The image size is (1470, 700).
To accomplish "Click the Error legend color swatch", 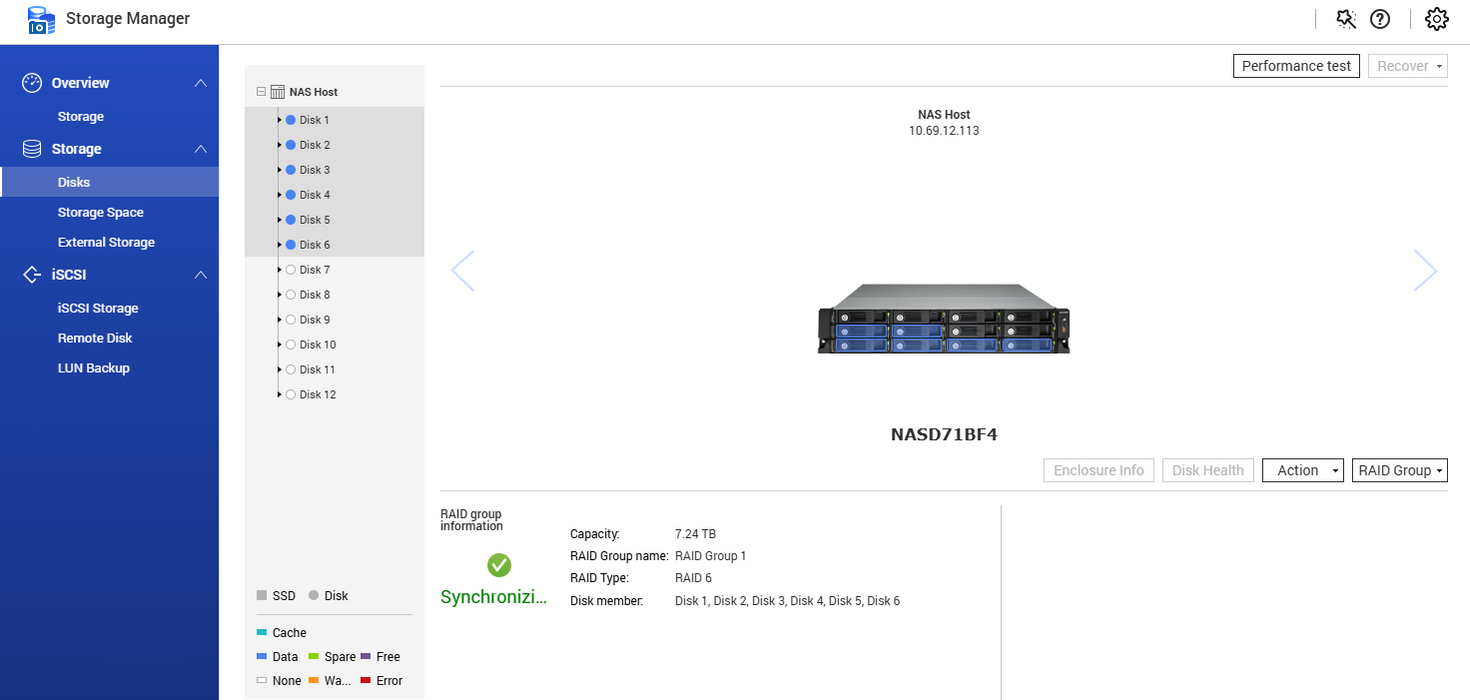I will (x=366, y=680).
